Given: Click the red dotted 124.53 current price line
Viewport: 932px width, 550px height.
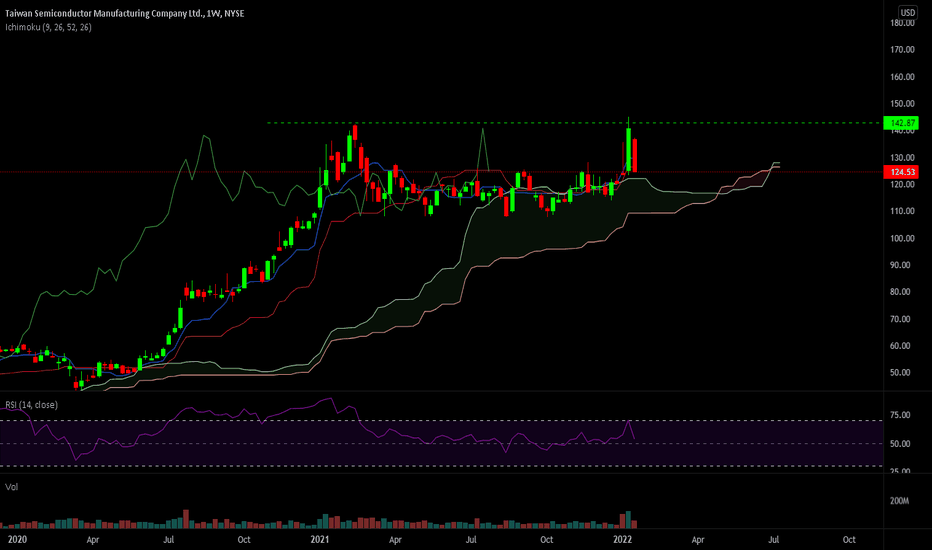Looking at the screenshot, I should coord(442,172).
